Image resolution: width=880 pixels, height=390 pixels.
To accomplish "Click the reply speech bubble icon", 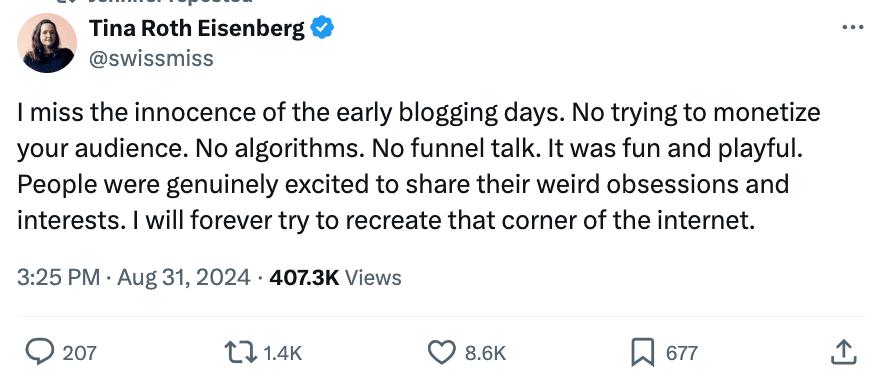I will point(40,352).
